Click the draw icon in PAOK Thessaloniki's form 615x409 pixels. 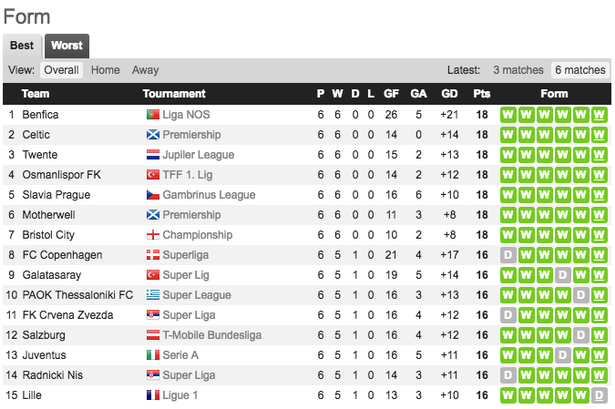pyautogui.click(x=580, y=295)
